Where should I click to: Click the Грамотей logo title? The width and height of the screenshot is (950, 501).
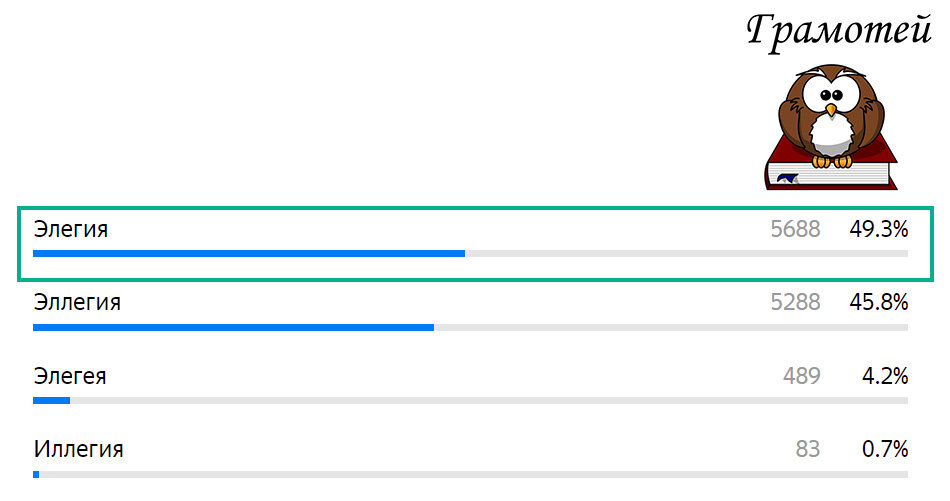[x=839, y=32]
